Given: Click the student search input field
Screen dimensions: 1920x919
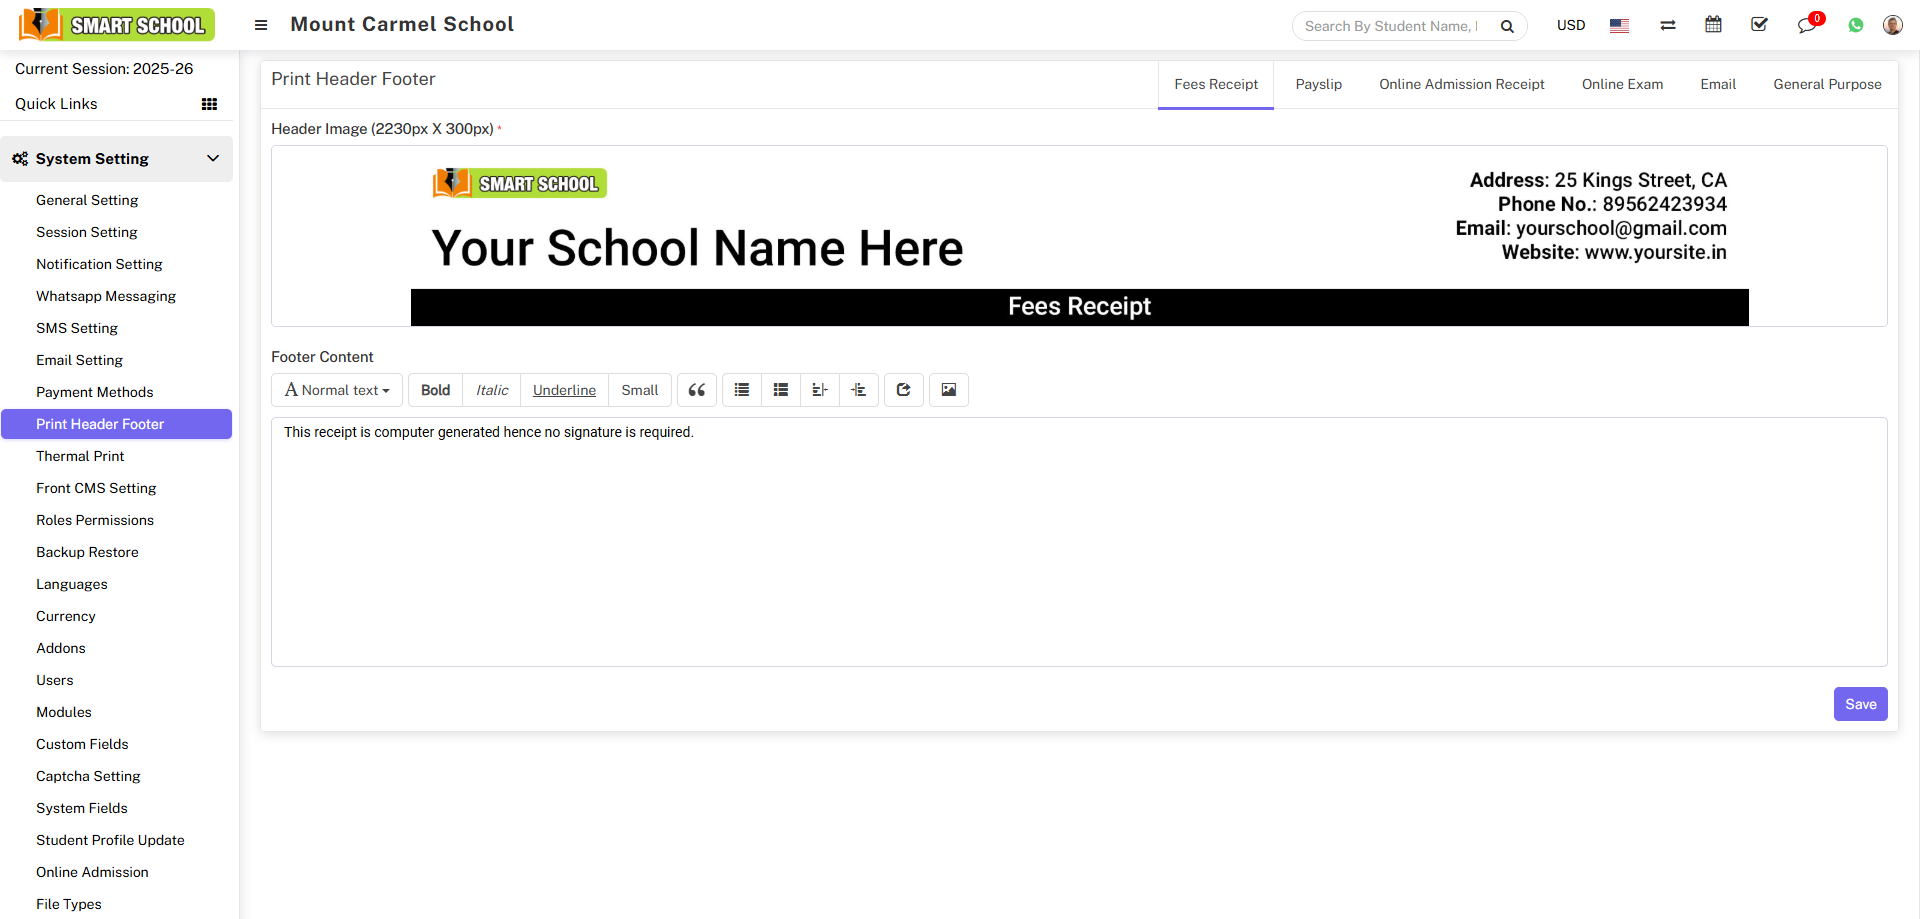Looking at the screenshot, I should point(1391,26).
